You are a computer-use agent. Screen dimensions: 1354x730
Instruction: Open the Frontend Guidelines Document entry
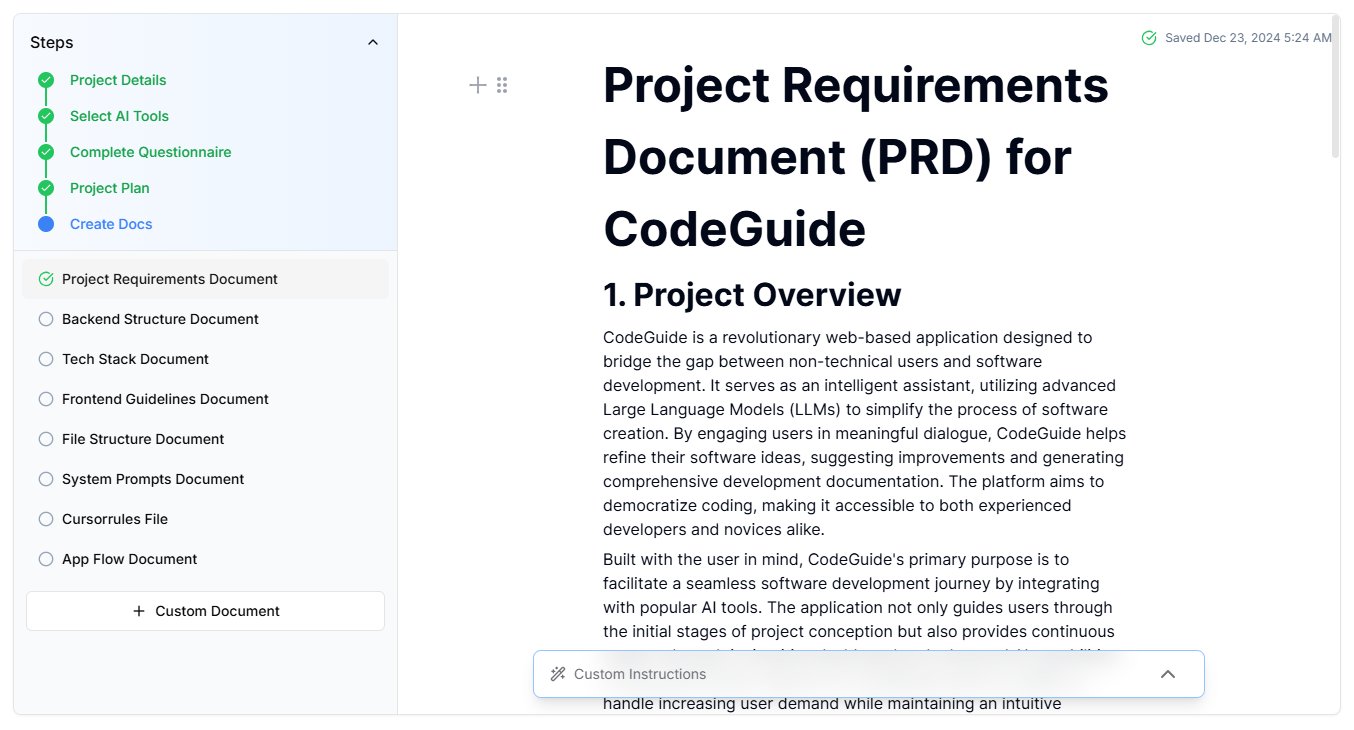205,399
